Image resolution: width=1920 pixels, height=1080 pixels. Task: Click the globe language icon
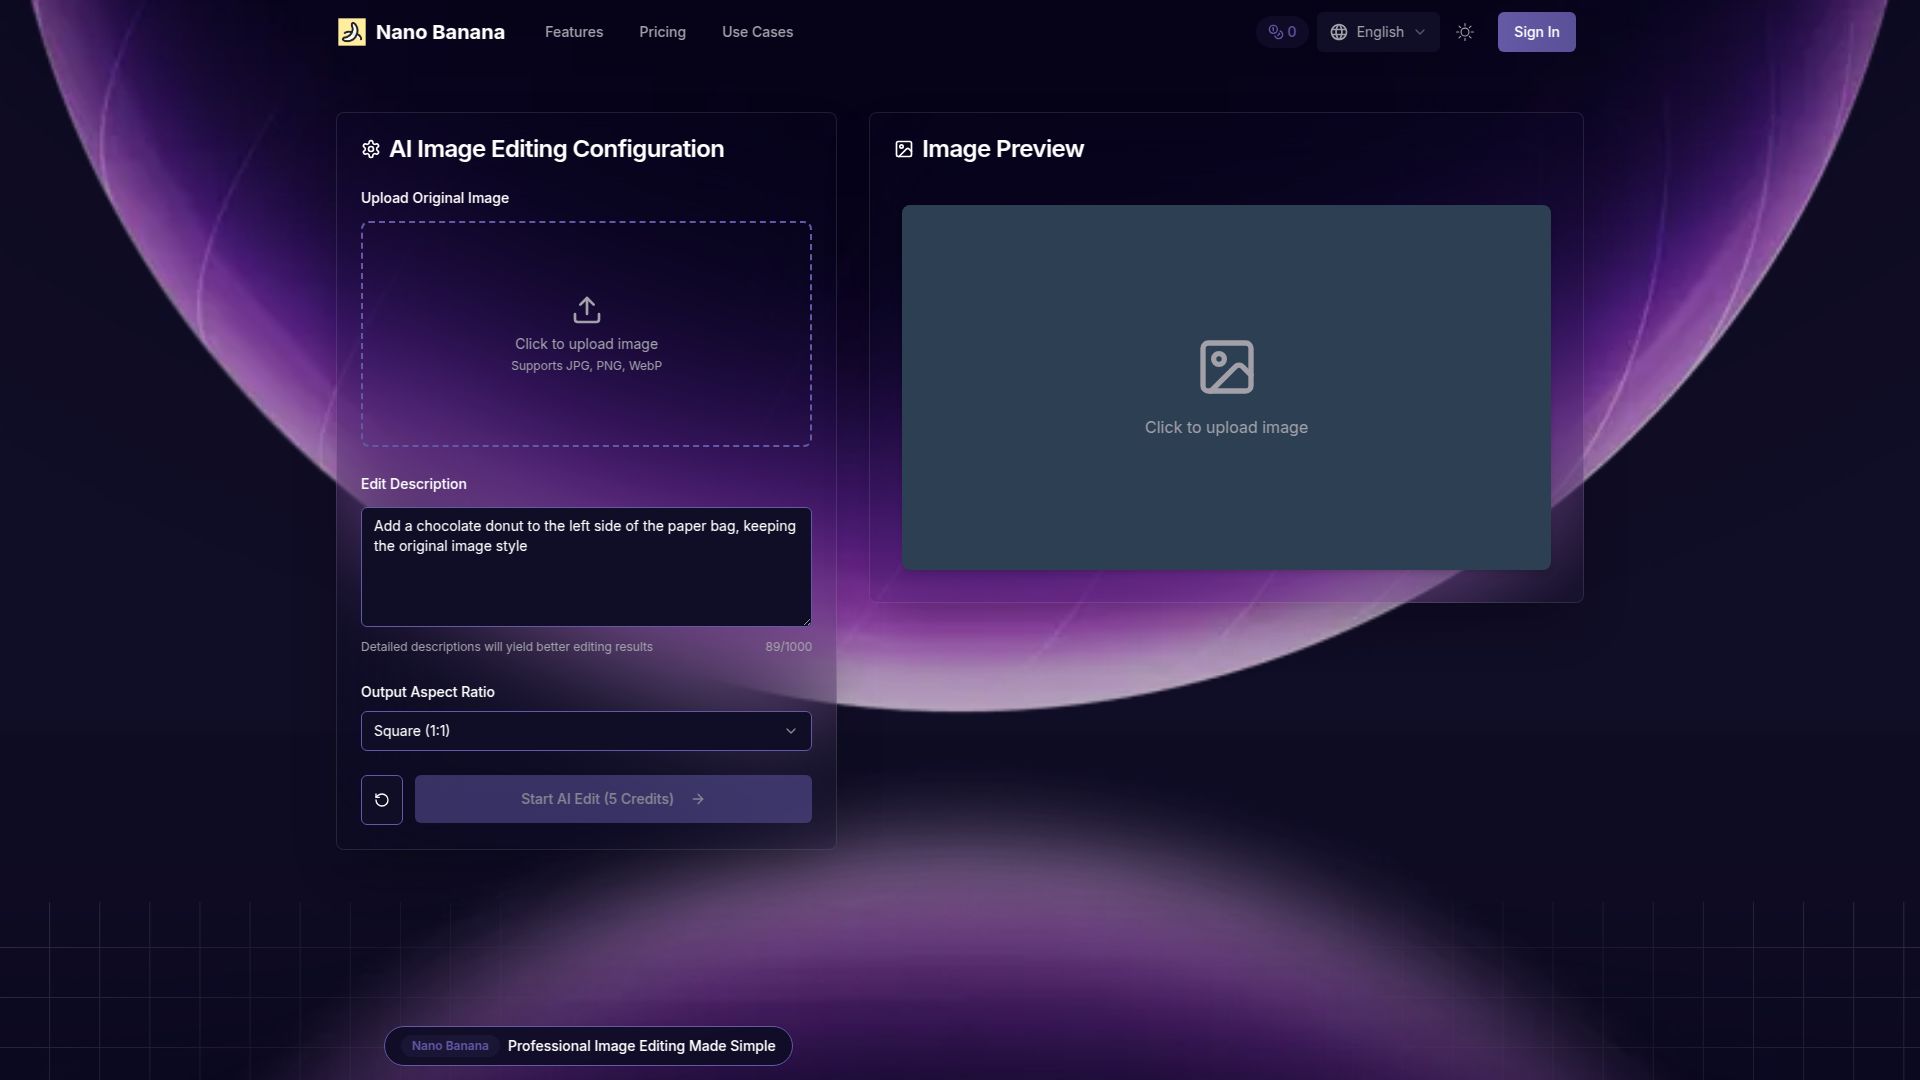pyautogui.click(x=1339, y=32)
